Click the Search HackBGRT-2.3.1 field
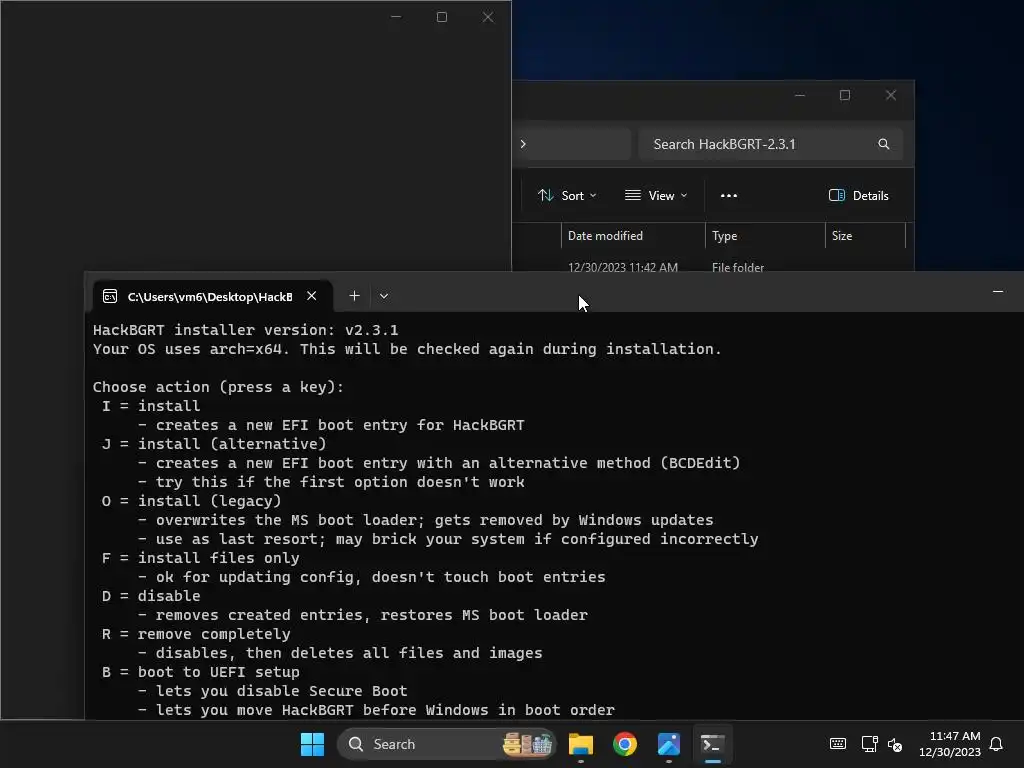The width and height of the screenshot is (1024, 768). (771, 144)
